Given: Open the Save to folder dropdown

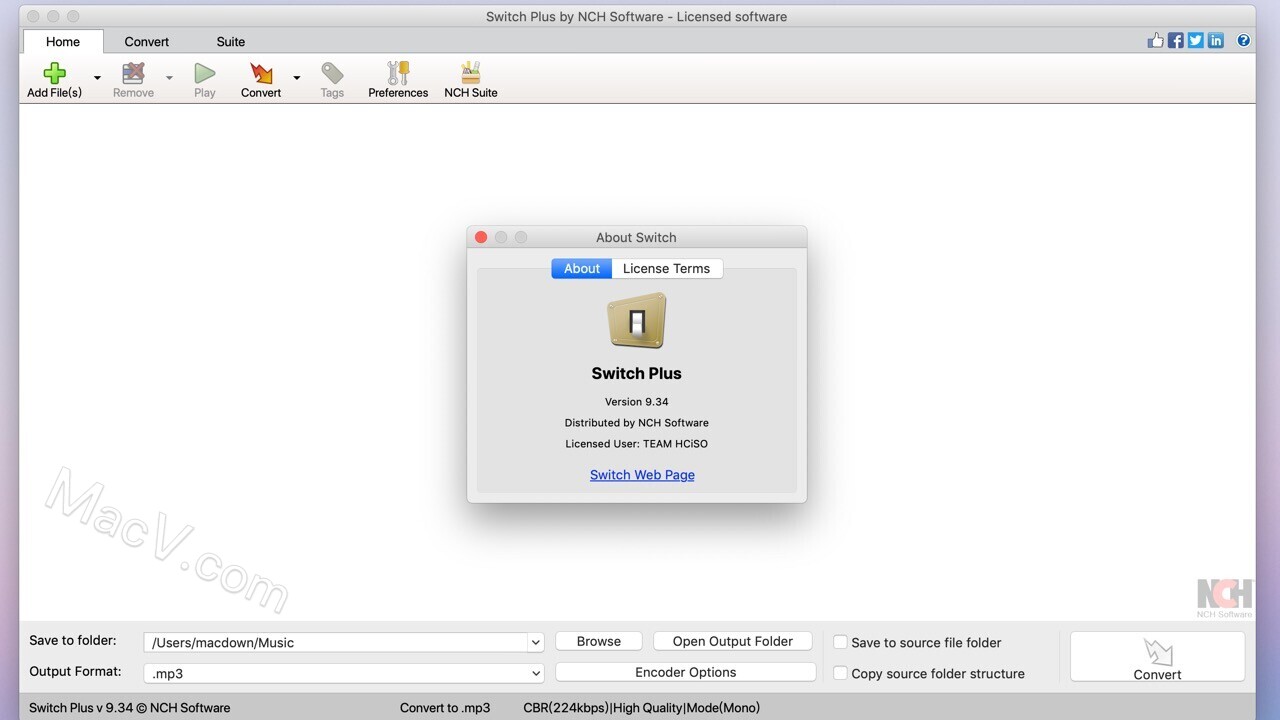Looking at the screenshot, I should pyautogui.click(x=536, y=643).
